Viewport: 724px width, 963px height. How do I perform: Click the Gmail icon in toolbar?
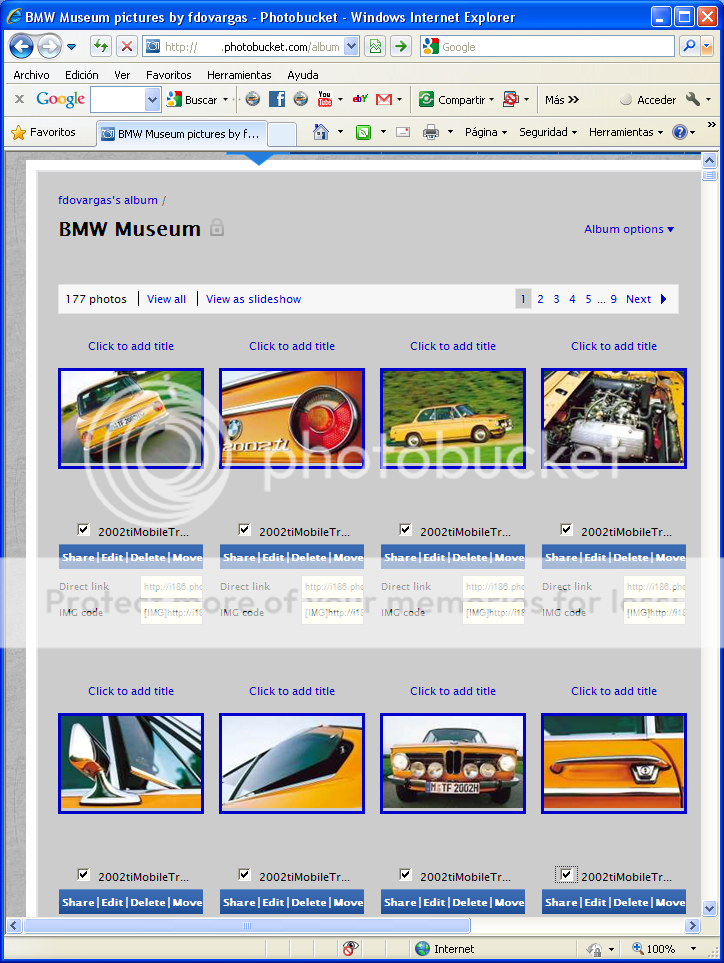(x=383, y=99)
